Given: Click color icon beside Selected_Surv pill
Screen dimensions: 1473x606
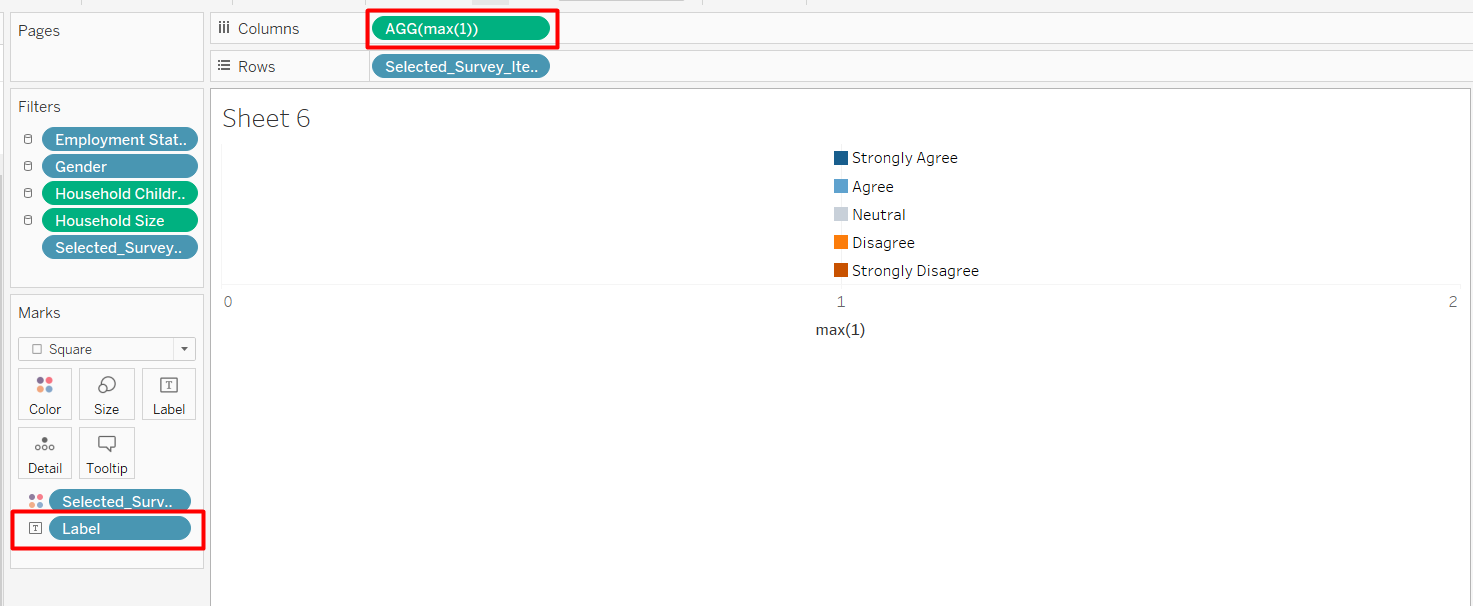Looking at the screenshot, I should coord(36,501).
